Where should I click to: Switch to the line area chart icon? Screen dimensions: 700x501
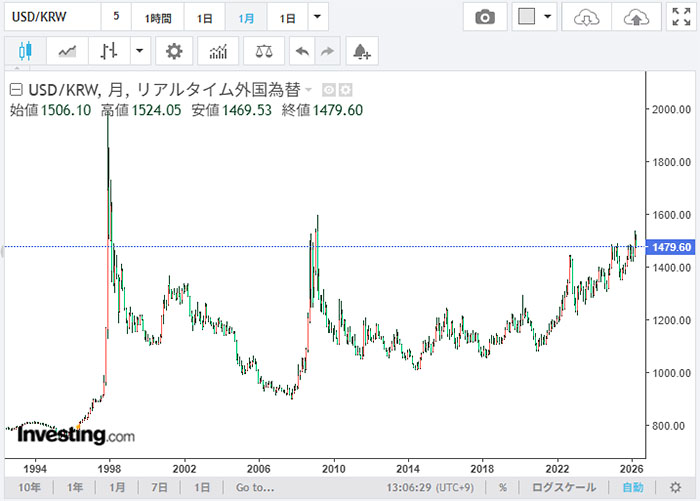click(68, 50)
